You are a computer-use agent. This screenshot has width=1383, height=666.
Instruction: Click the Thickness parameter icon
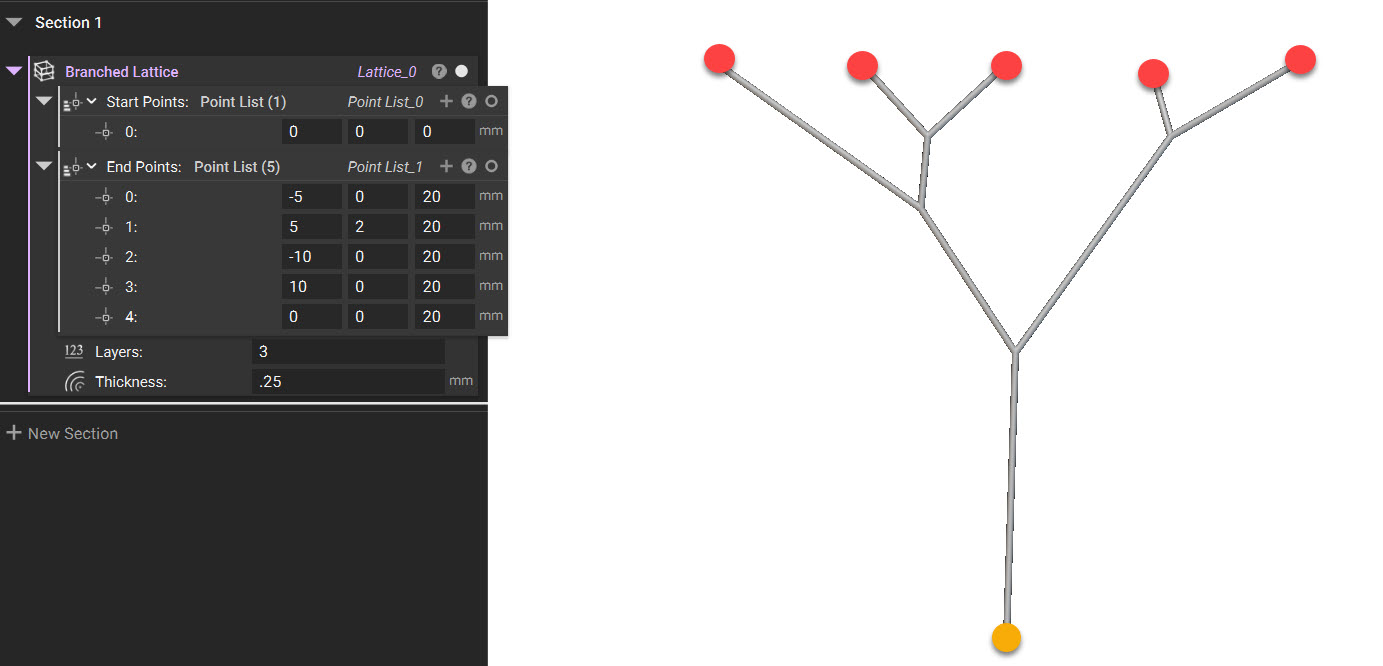point(74,381)
